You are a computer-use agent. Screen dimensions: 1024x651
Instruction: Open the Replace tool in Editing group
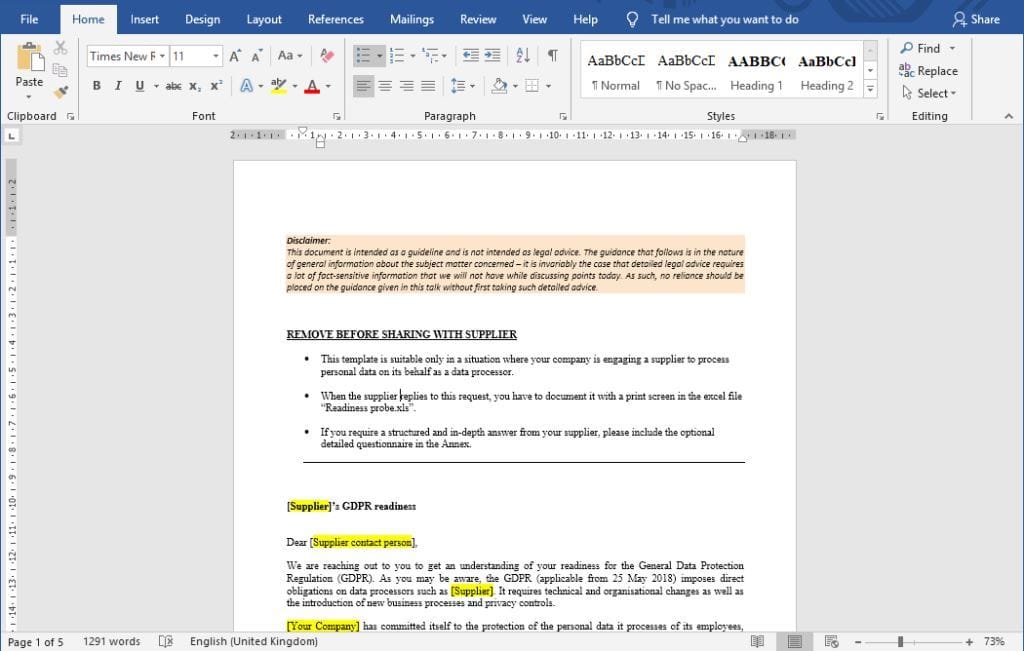click(929, 71)
